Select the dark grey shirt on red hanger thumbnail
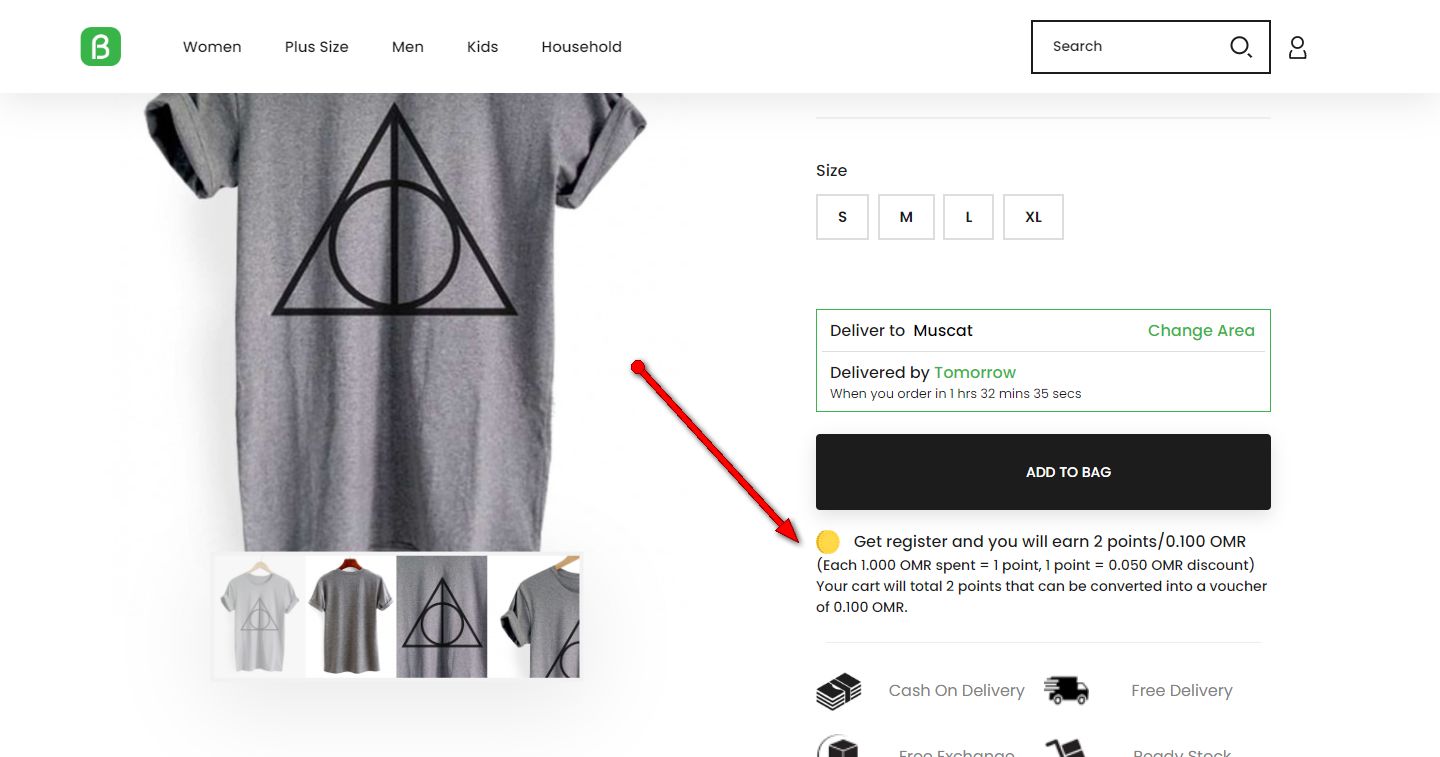Image resolution: width=1440 pixels, height=757 pixels. pos(350,616)
